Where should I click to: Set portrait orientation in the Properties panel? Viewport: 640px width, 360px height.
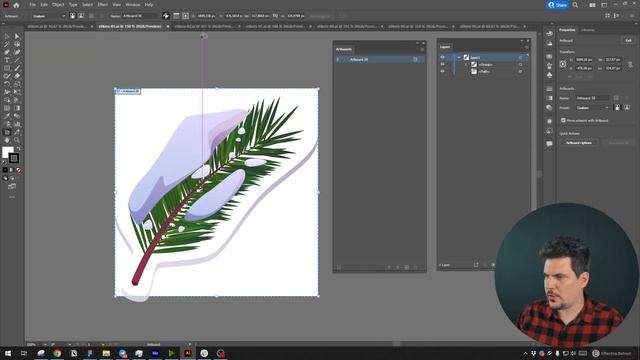[x=618, y=108]
